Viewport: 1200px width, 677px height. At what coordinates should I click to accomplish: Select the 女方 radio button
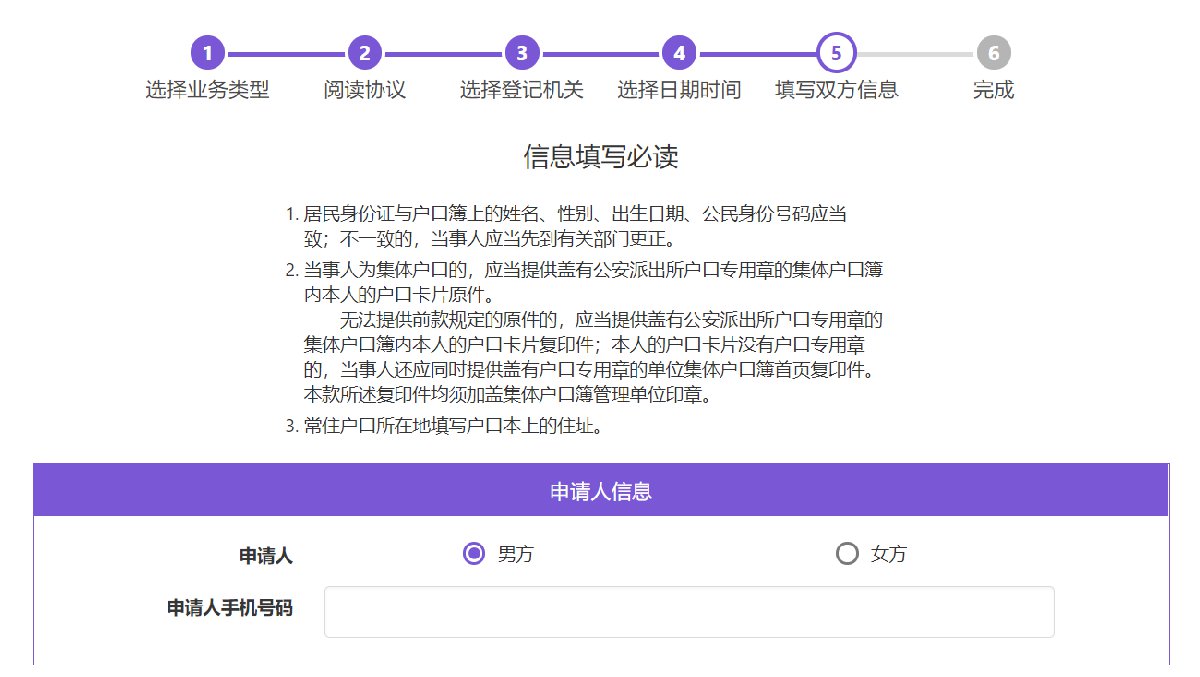click(847, 554)
